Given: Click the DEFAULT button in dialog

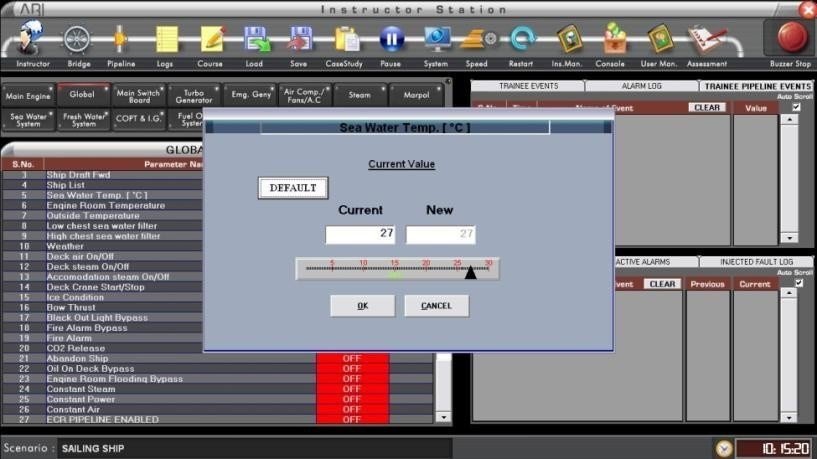Looking at the screenshot, I should pyautogui.click(x=292, y=188).
